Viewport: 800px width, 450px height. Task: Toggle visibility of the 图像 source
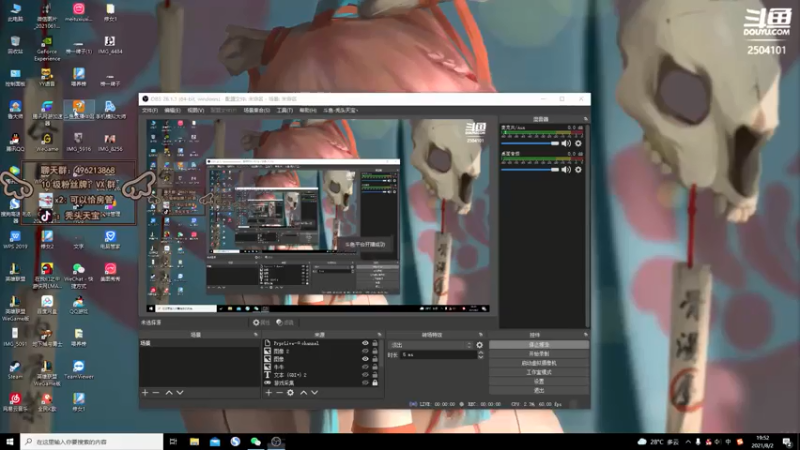(x=365, y=359)
